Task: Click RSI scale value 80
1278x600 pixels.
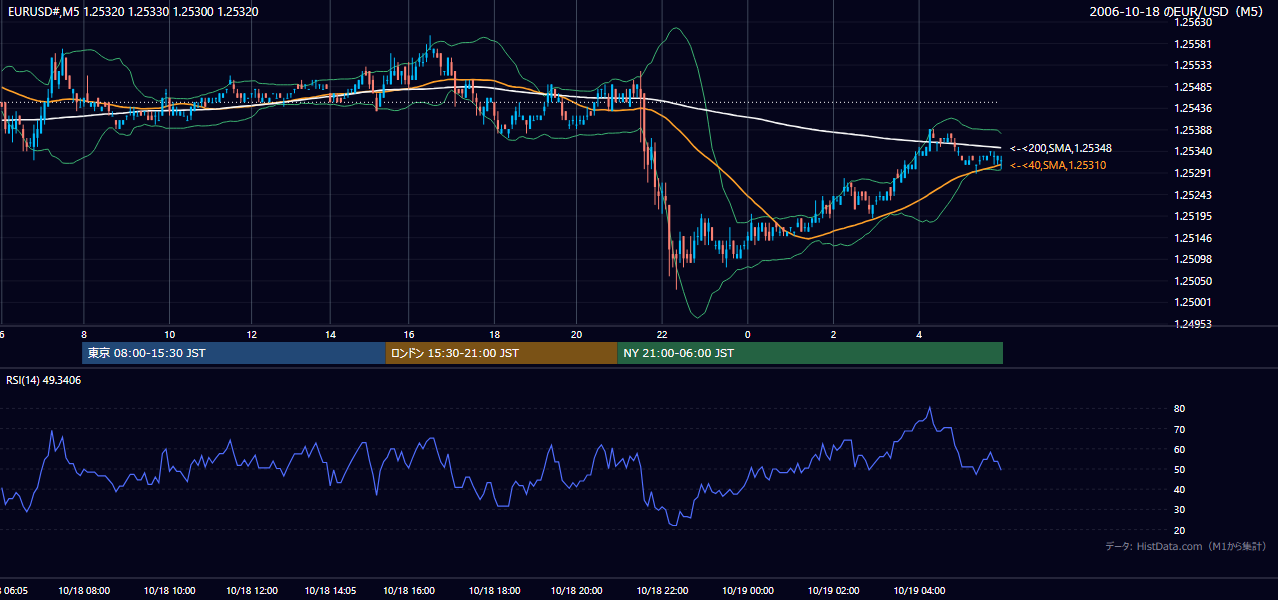Action: [x=1180, y=409]
